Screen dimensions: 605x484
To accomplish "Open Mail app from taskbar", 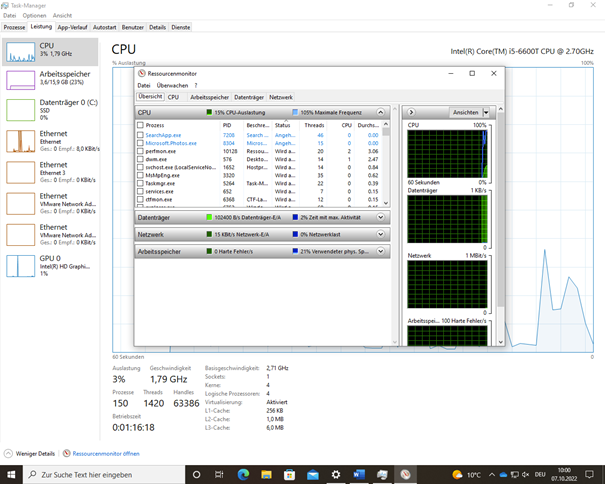I will click(313, 474).
